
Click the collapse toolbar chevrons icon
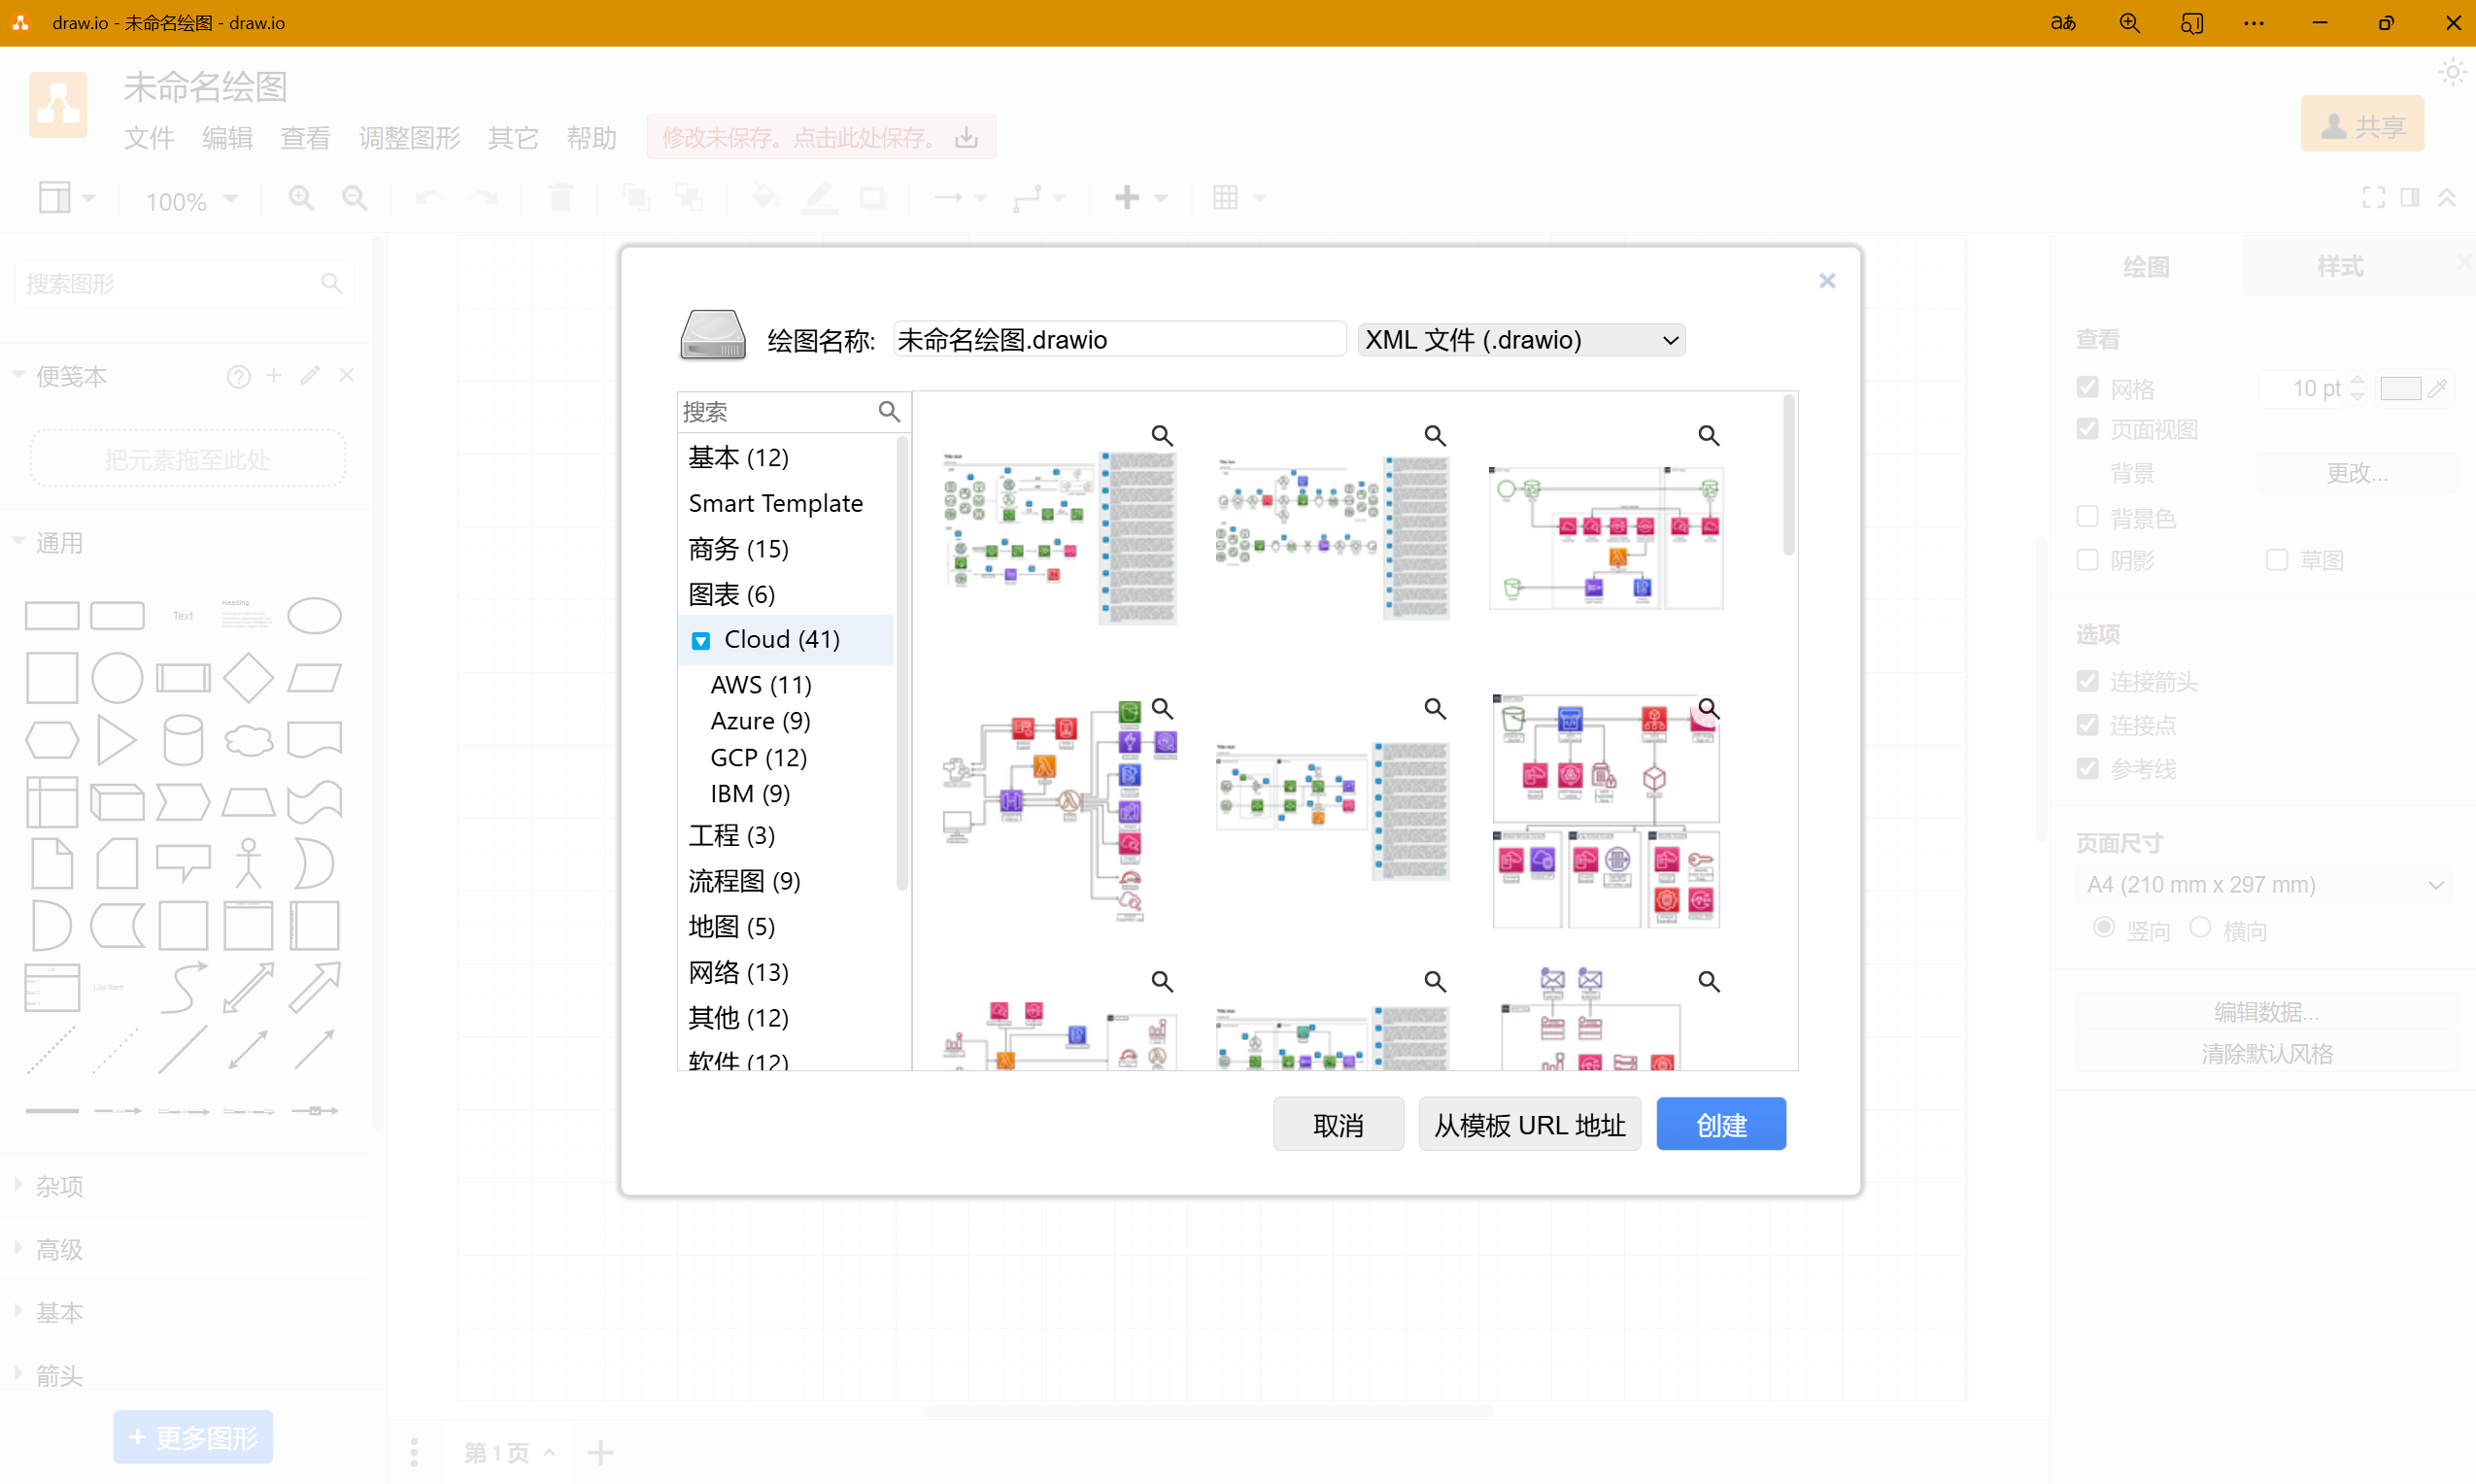(2446, 198)
